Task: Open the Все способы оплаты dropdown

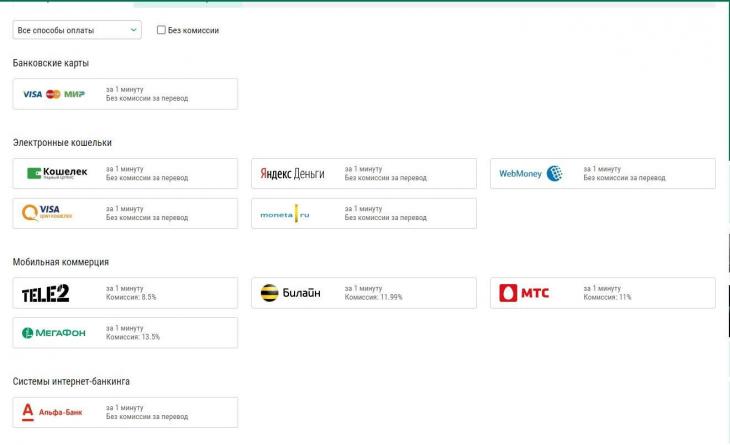Action: click(70, 30)
